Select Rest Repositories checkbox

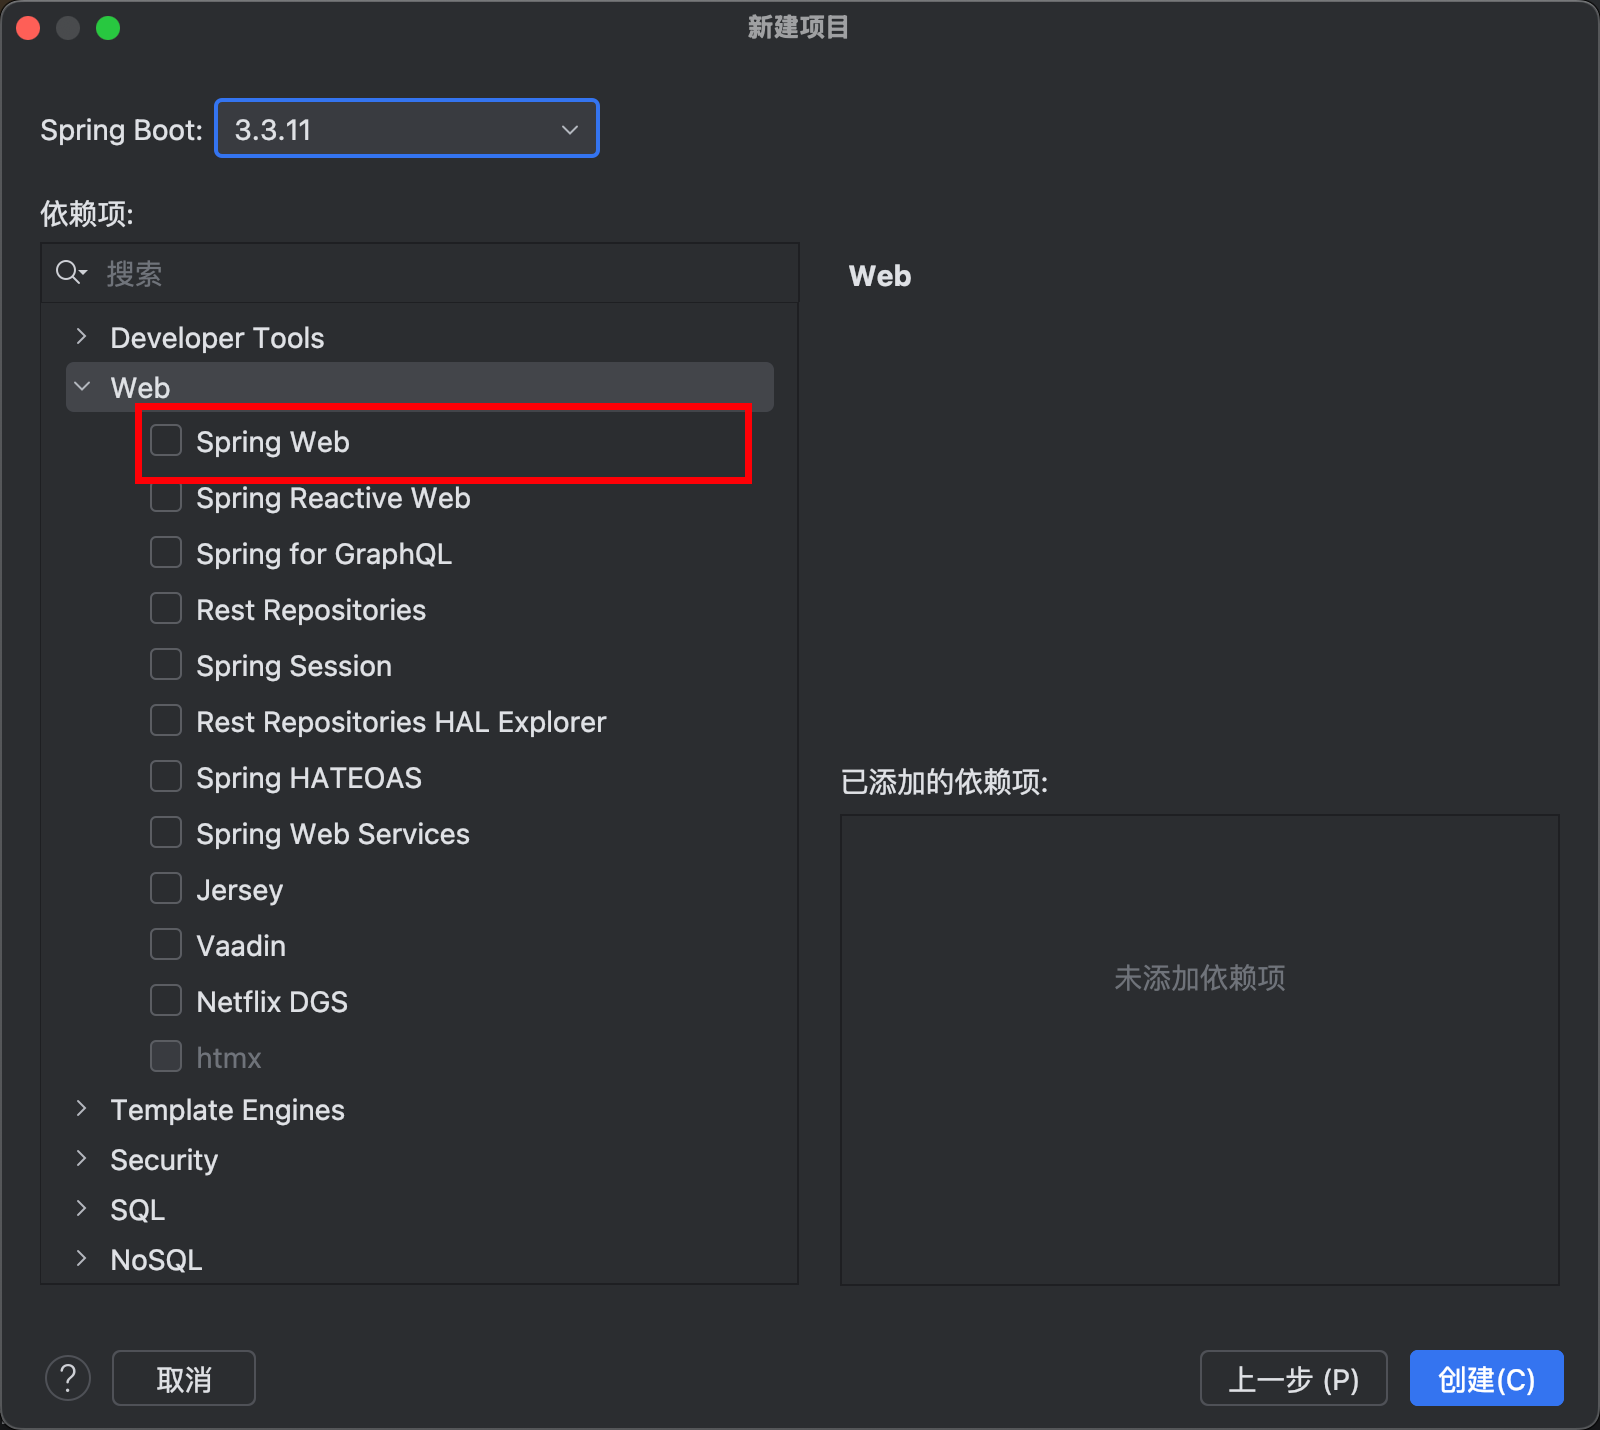[166, 608]
